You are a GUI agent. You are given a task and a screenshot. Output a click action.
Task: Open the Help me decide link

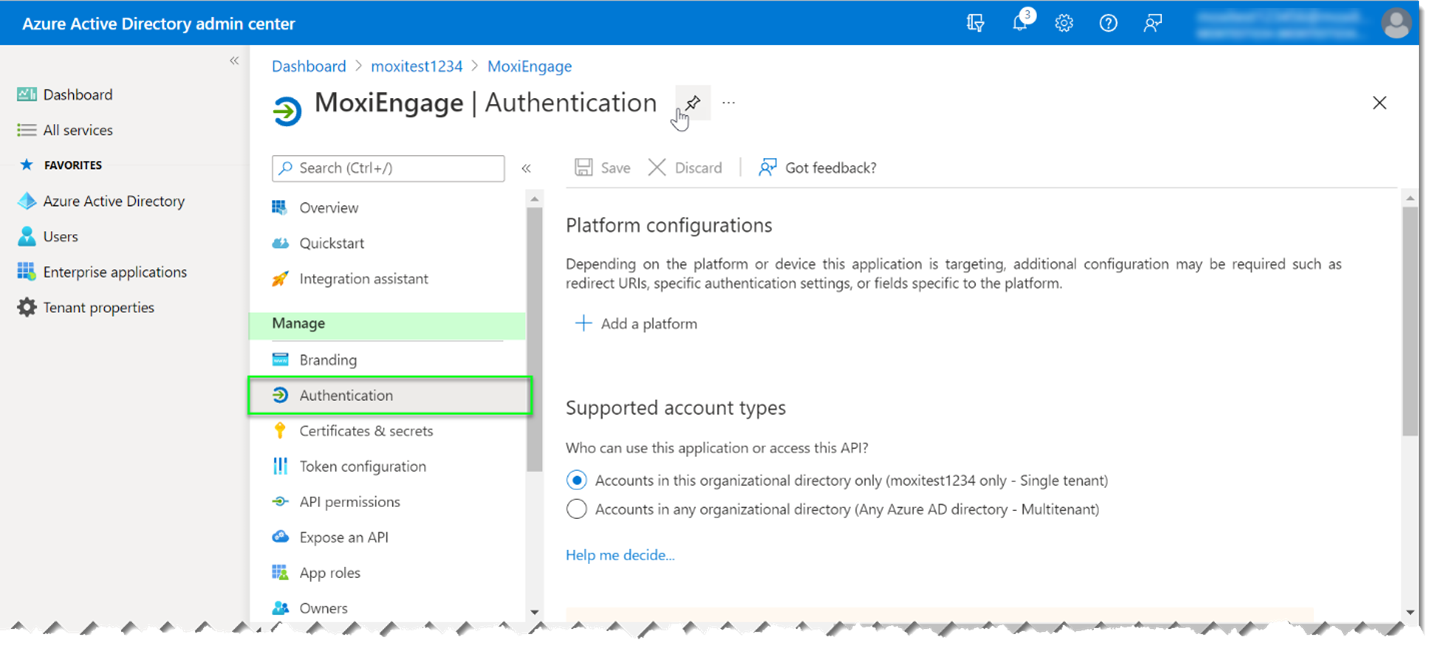[620, 555]
